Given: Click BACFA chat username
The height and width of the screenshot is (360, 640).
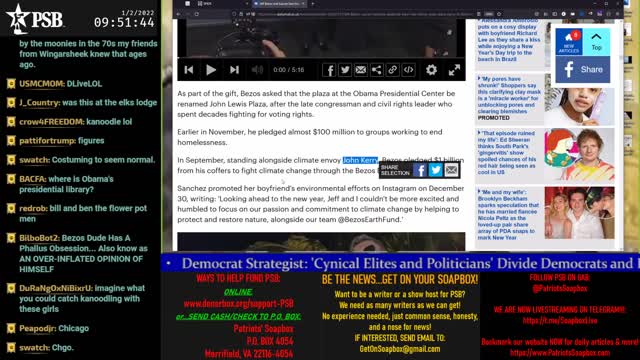Looking at the screenshot, I should pos(33,179).
